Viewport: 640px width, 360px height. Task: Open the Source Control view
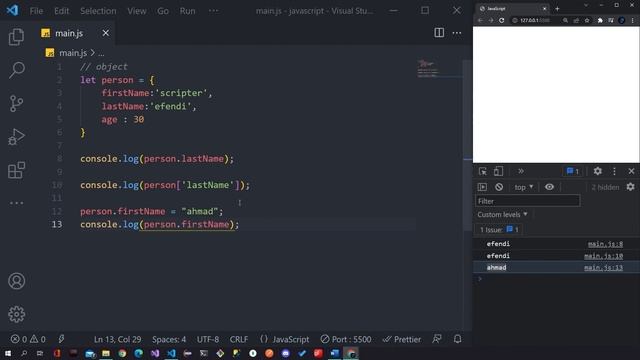click(x=16, y=104)
